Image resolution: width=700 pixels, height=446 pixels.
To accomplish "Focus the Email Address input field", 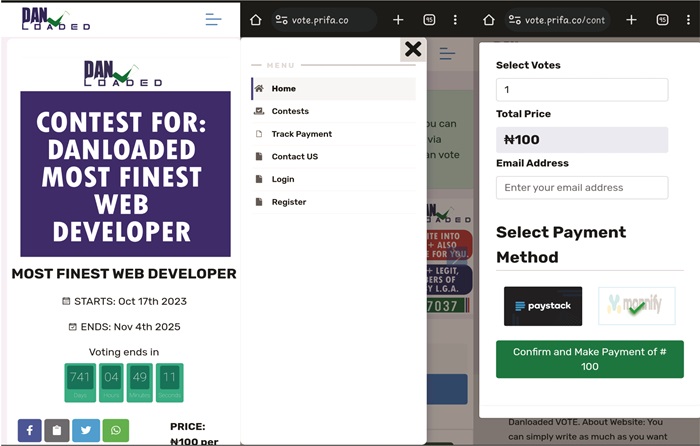I will 582,188.
